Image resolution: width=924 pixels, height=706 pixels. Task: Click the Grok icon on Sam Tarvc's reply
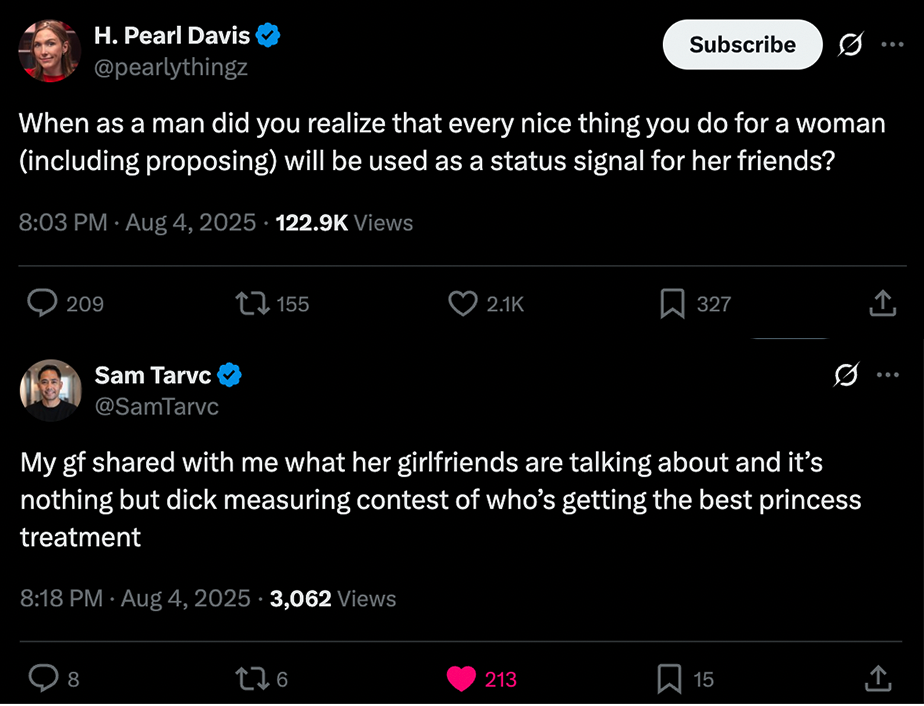(x=846, y=376)
